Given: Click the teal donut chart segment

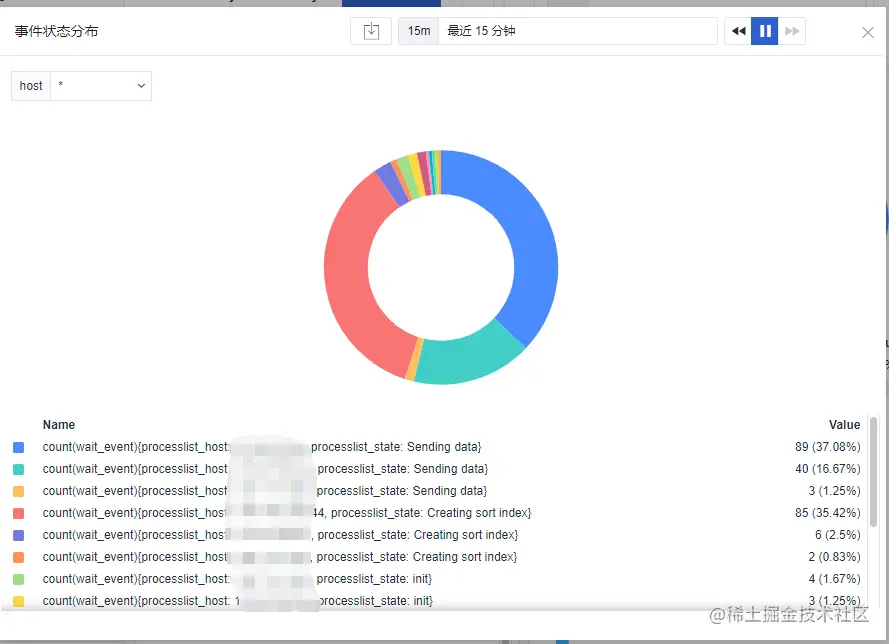Looking at the screenshot, I should pos(468,360).
